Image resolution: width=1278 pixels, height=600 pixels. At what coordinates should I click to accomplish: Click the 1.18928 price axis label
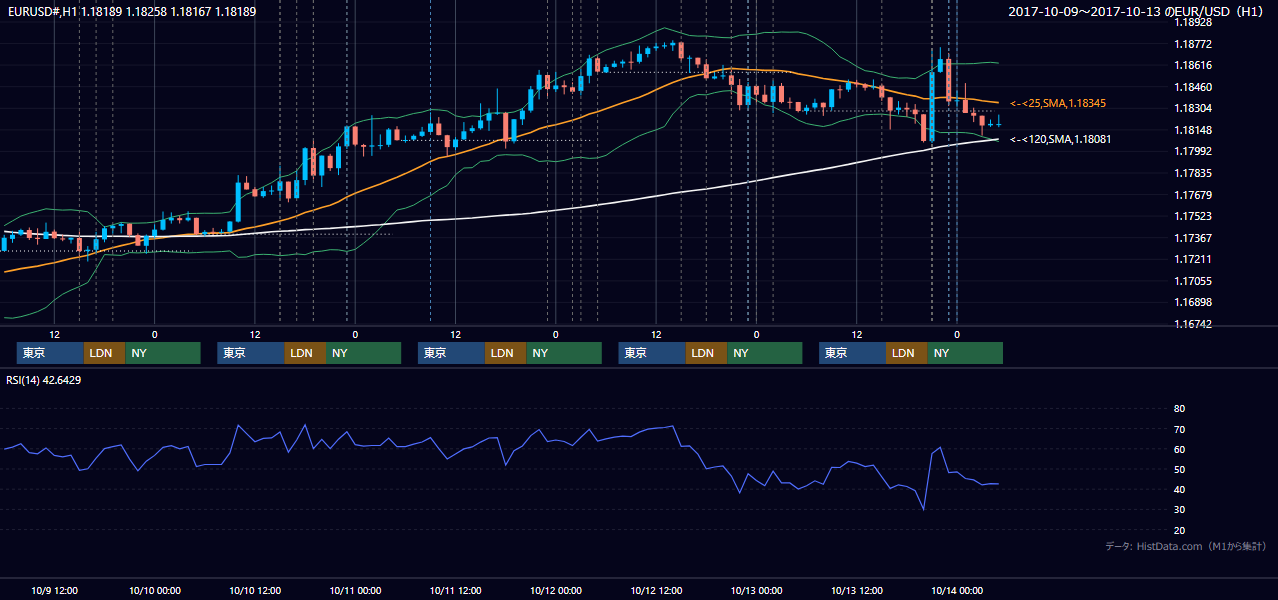coord(1193,22)
